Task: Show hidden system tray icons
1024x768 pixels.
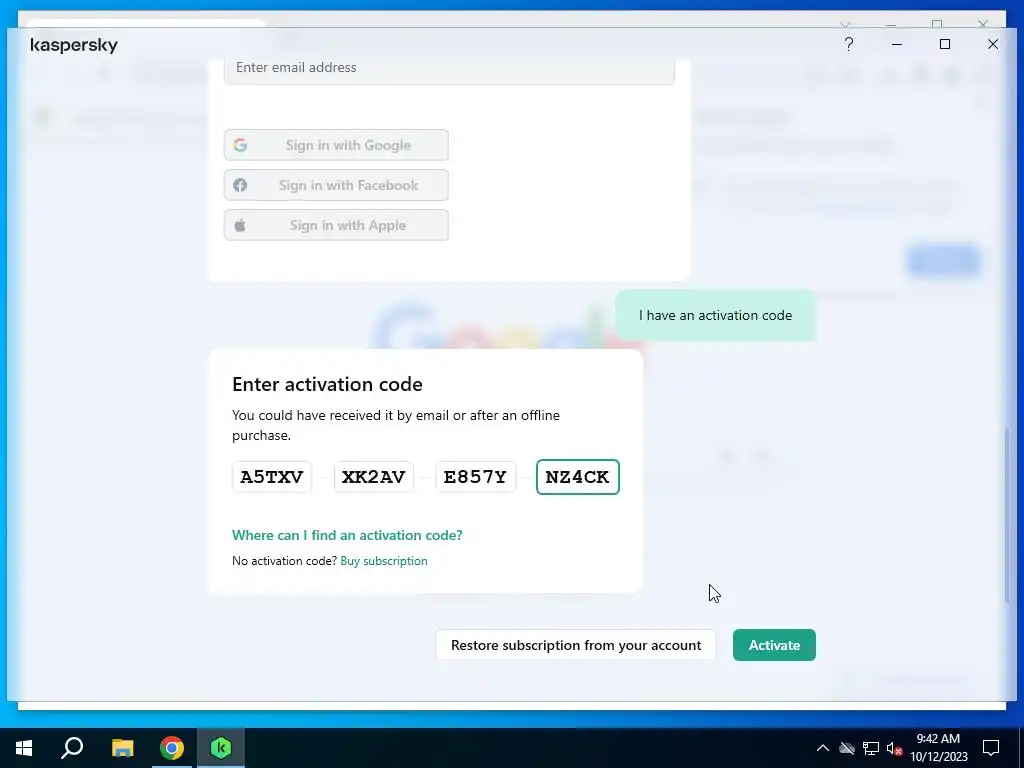Action: pyautogui.click(x=822, y=748)
